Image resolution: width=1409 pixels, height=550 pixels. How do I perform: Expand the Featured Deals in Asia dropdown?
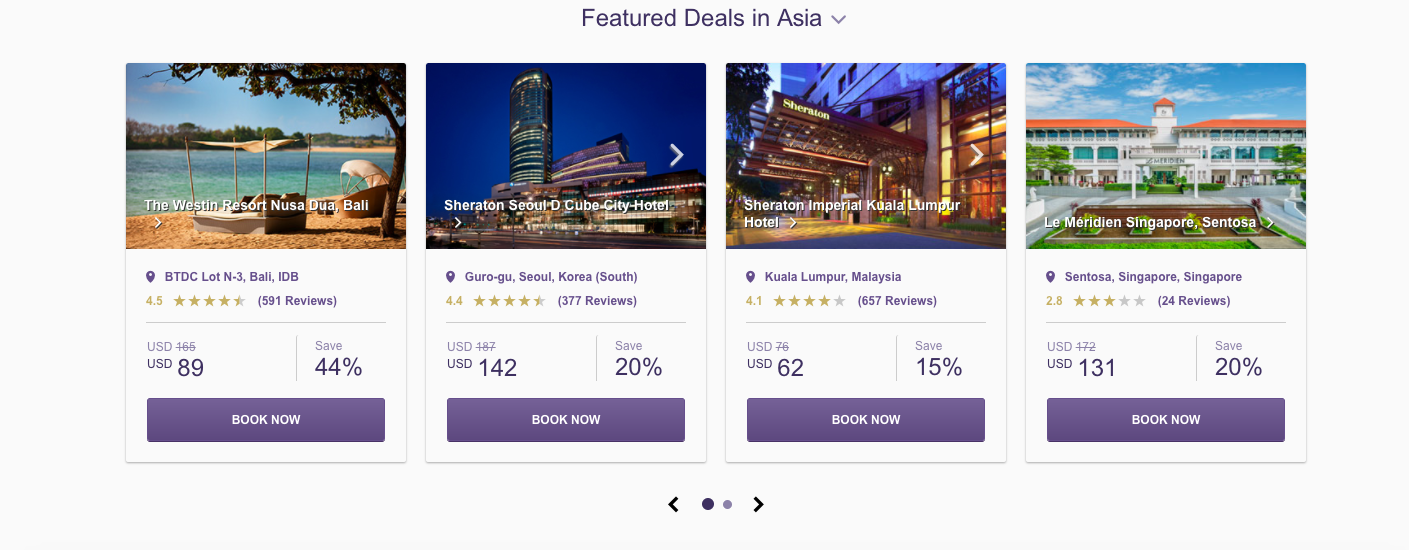click(x=838, y=19)
